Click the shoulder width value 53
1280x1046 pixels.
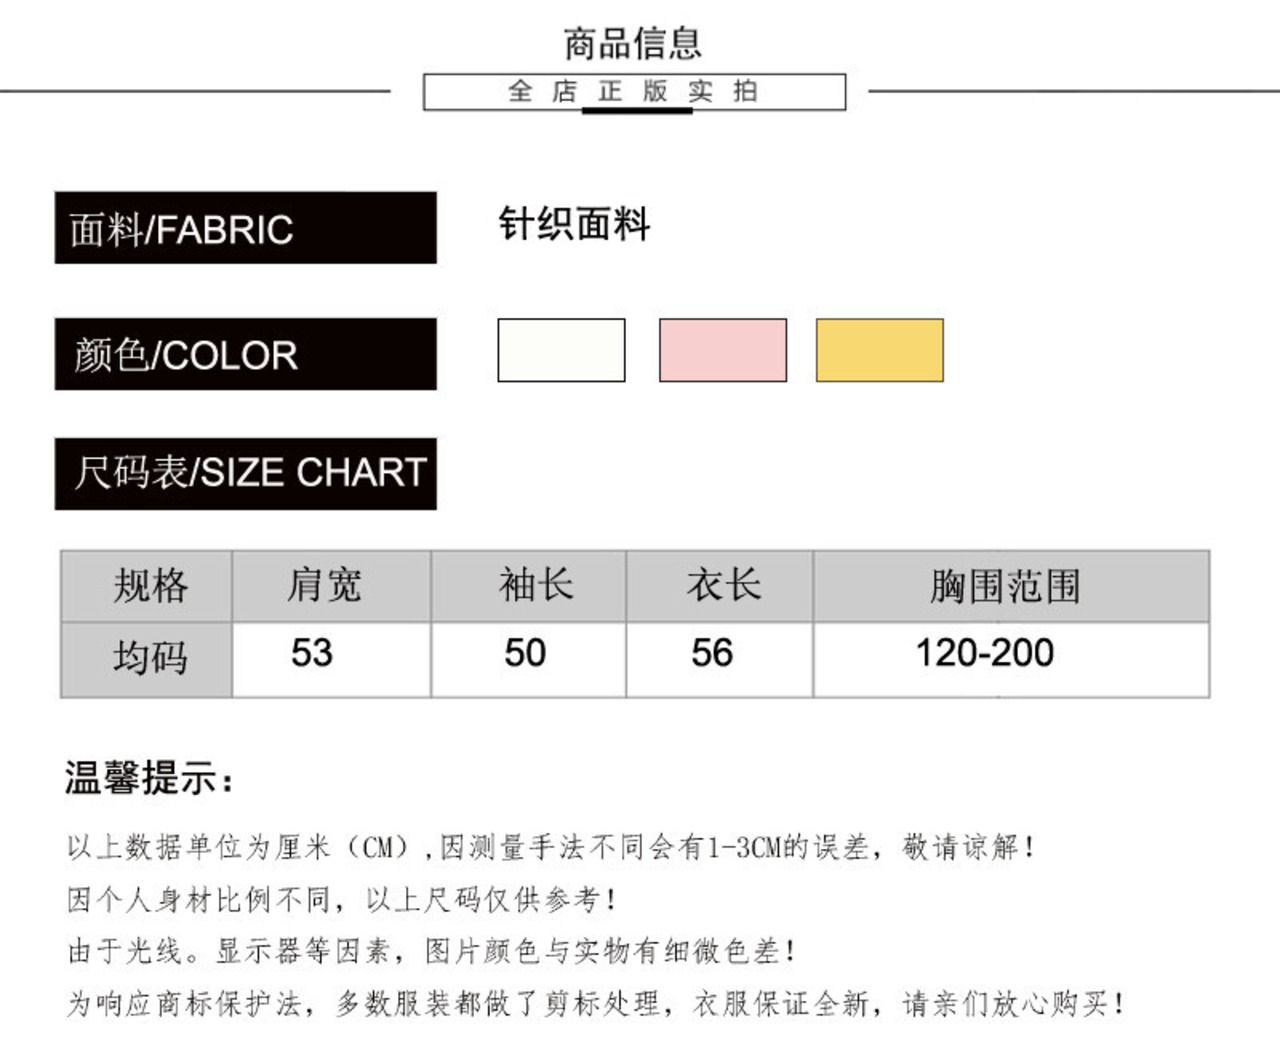pyautogui.click(x=312, y=654)
